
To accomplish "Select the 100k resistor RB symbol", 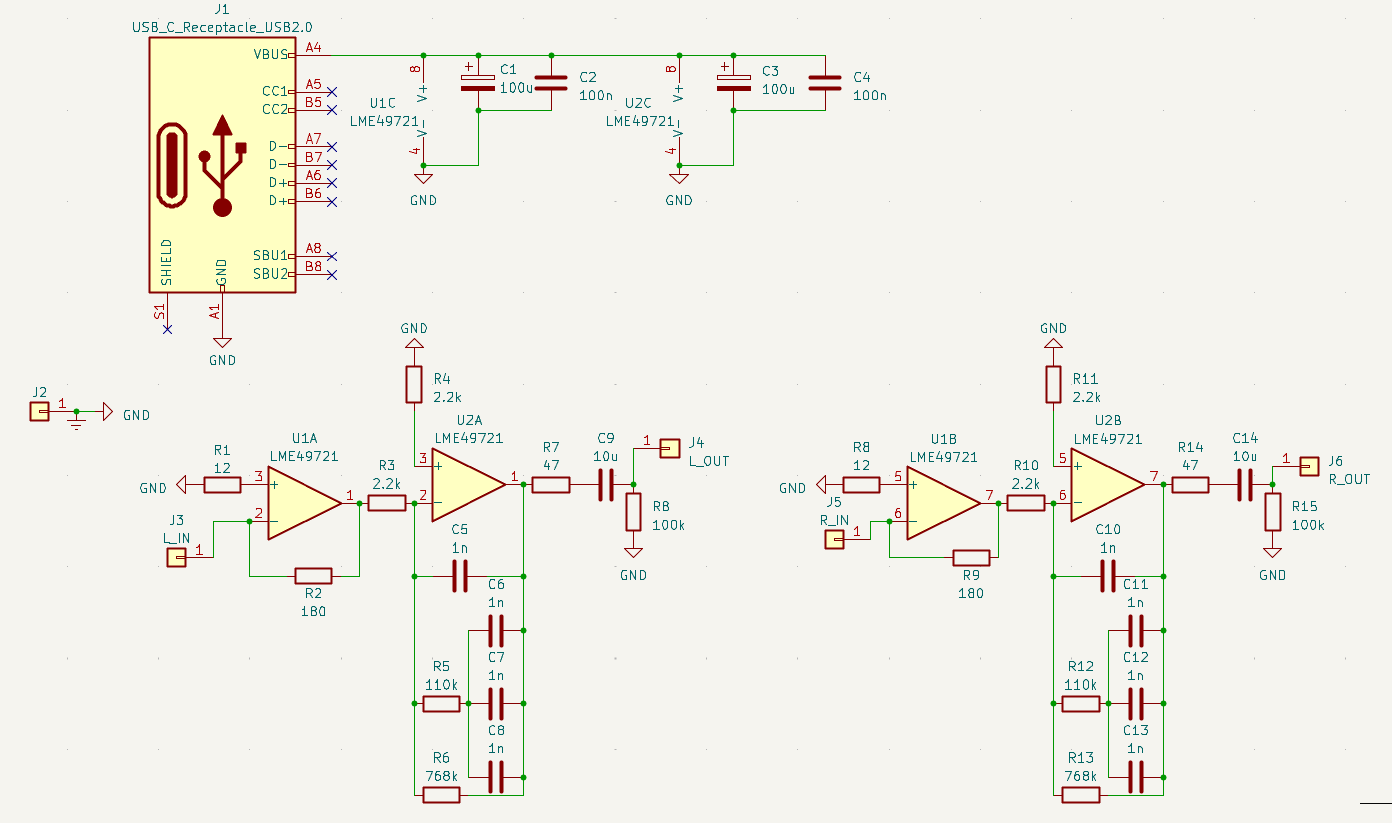I will click(x=633, y=512).
